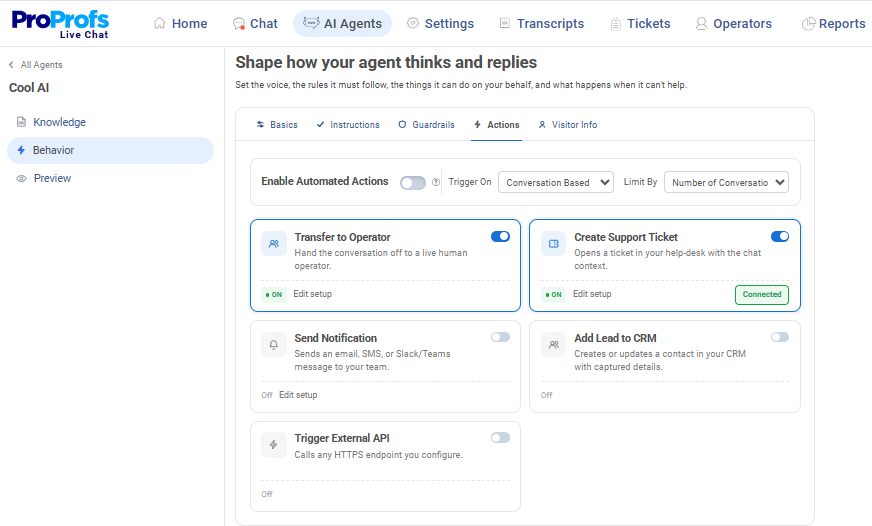The width and height of the screenshot is (872, 526).
Task: Open the Tickets menu item
Action: coord(641,23)
